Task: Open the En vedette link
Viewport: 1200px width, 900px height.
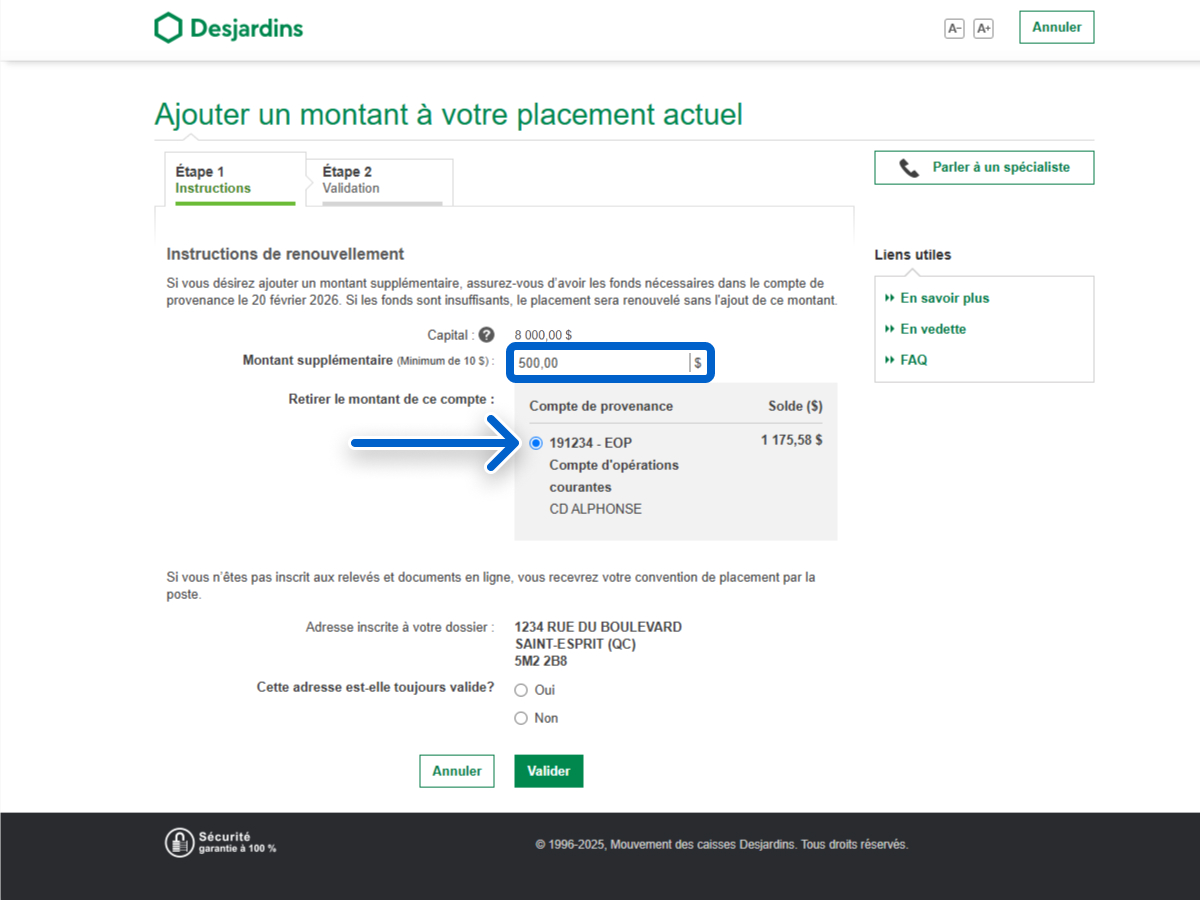Action: coord(933,329)
